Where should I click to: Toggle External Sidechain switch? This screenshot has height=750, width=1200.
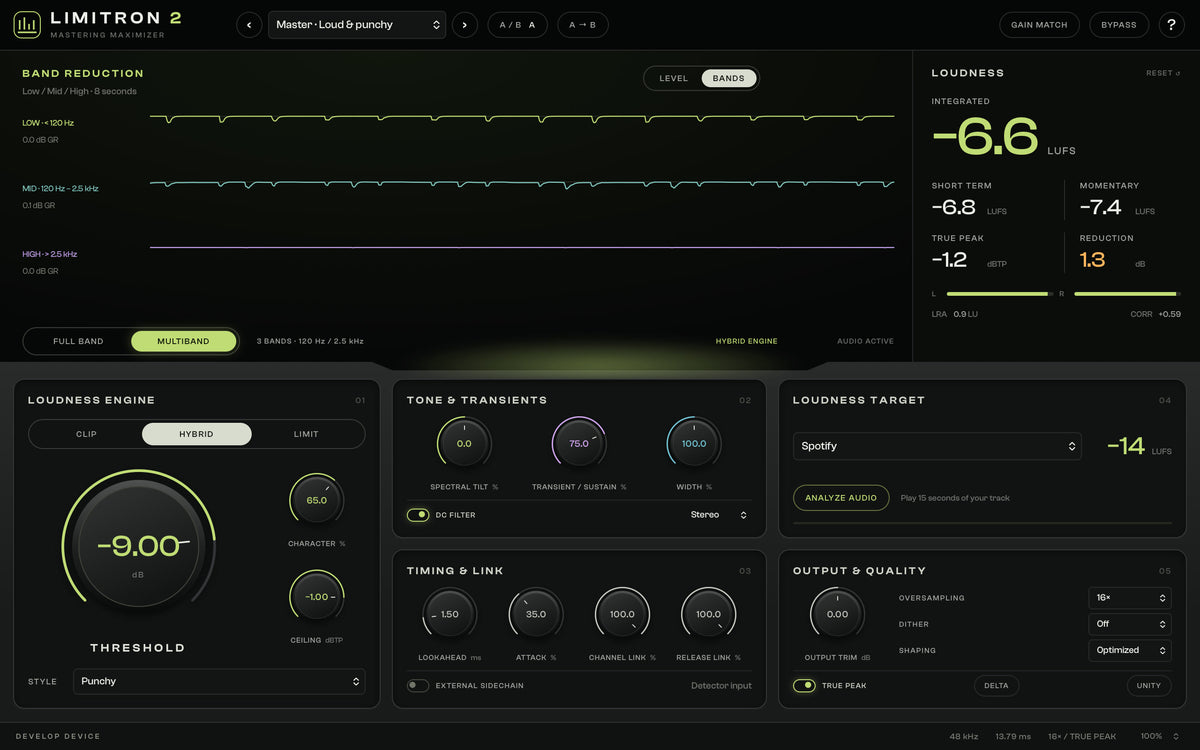(418, 685)
